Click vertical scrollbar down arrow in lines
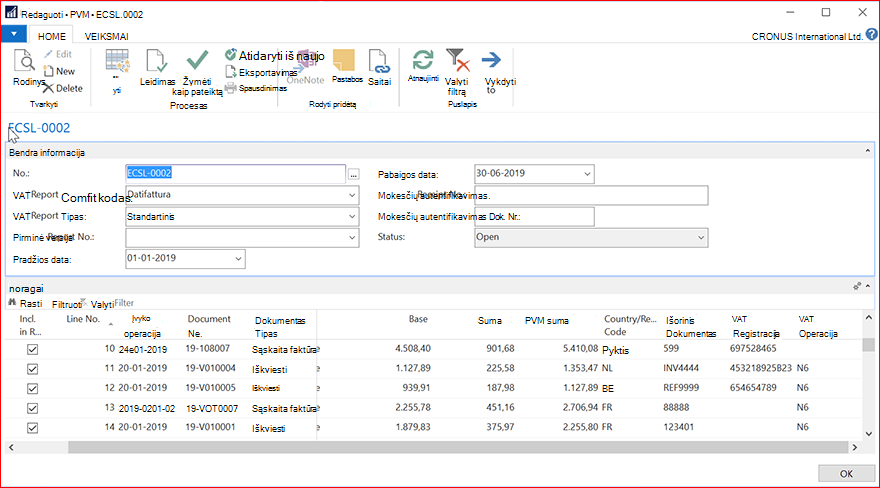Screen dimensions: 880x488 (x=869, y=434)
